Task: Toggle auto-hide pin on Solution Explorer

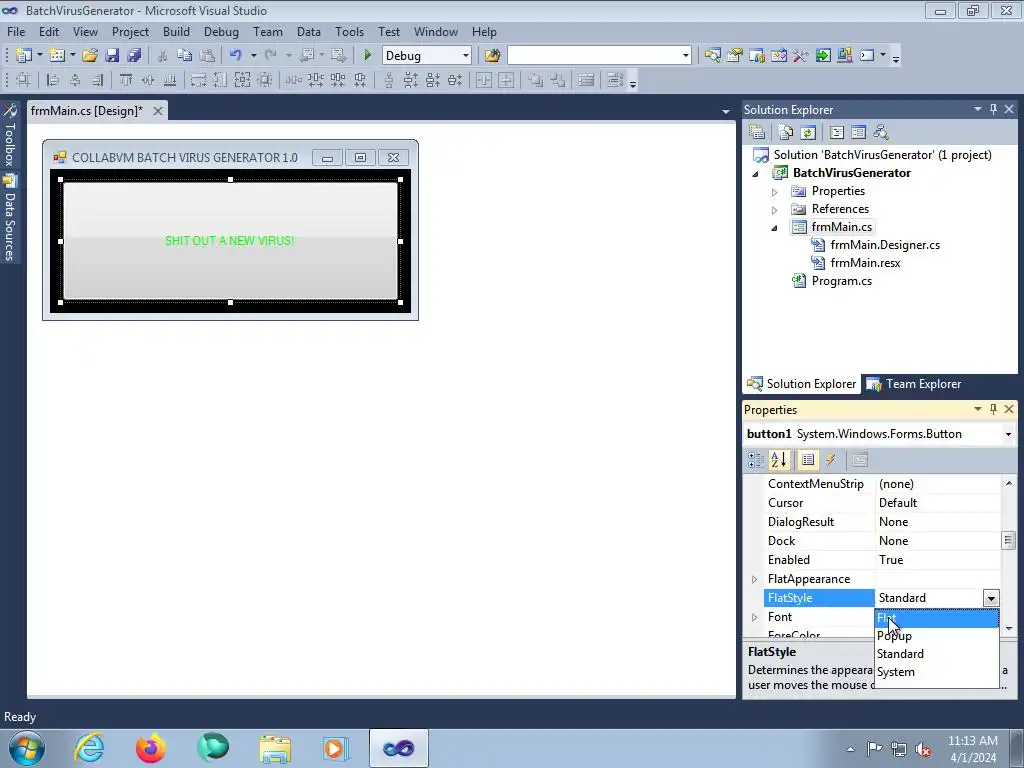Action: 993,109
